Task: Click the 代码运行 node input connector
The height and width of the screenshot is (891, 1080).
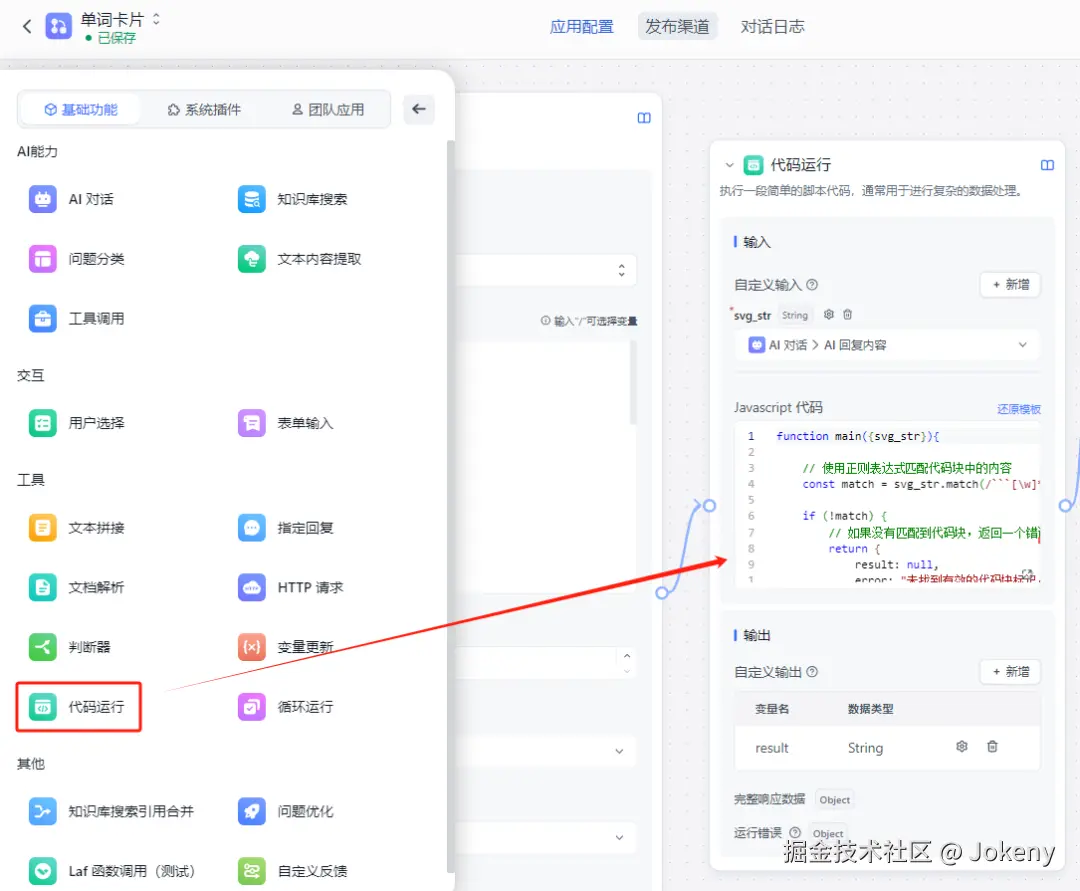Action: coord(709,505)
